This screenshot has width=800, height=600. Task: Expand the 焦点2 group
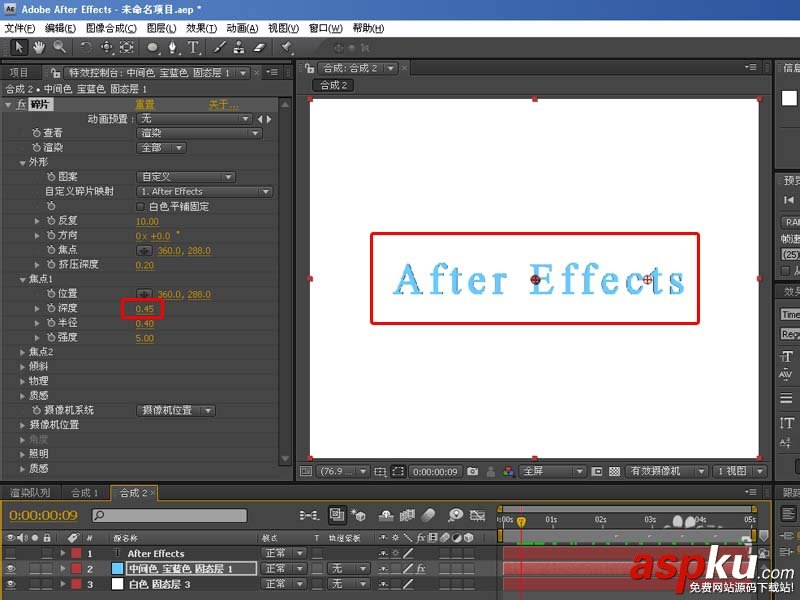tap(22, 352)
